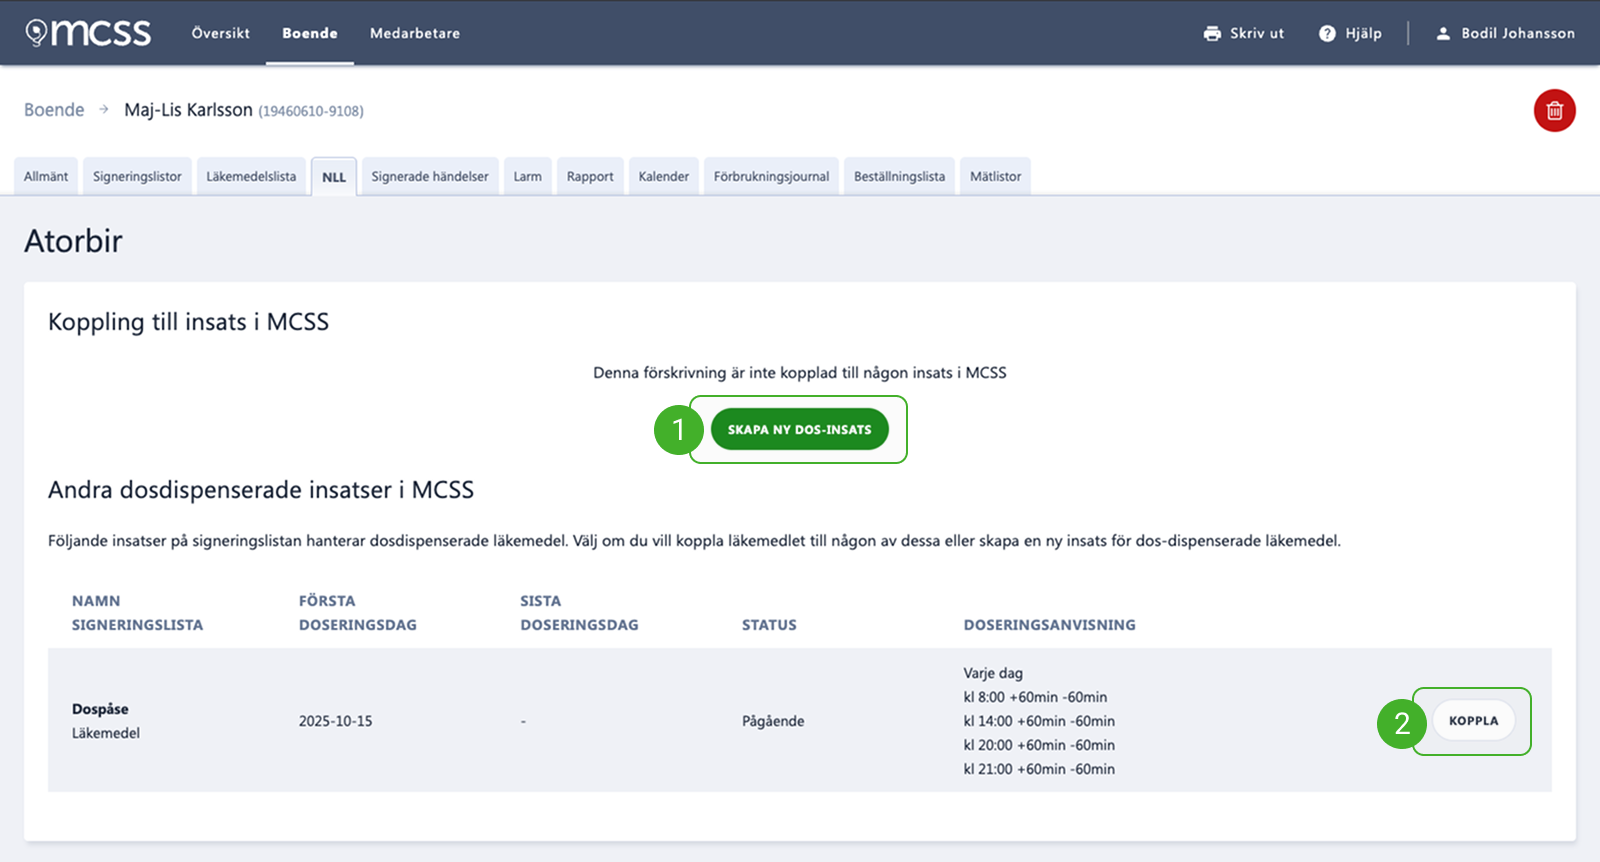Viewport: 1600px width, 862px height.
Task: Click the ID number 19460610-9108
Action: (x=311, y=111)
